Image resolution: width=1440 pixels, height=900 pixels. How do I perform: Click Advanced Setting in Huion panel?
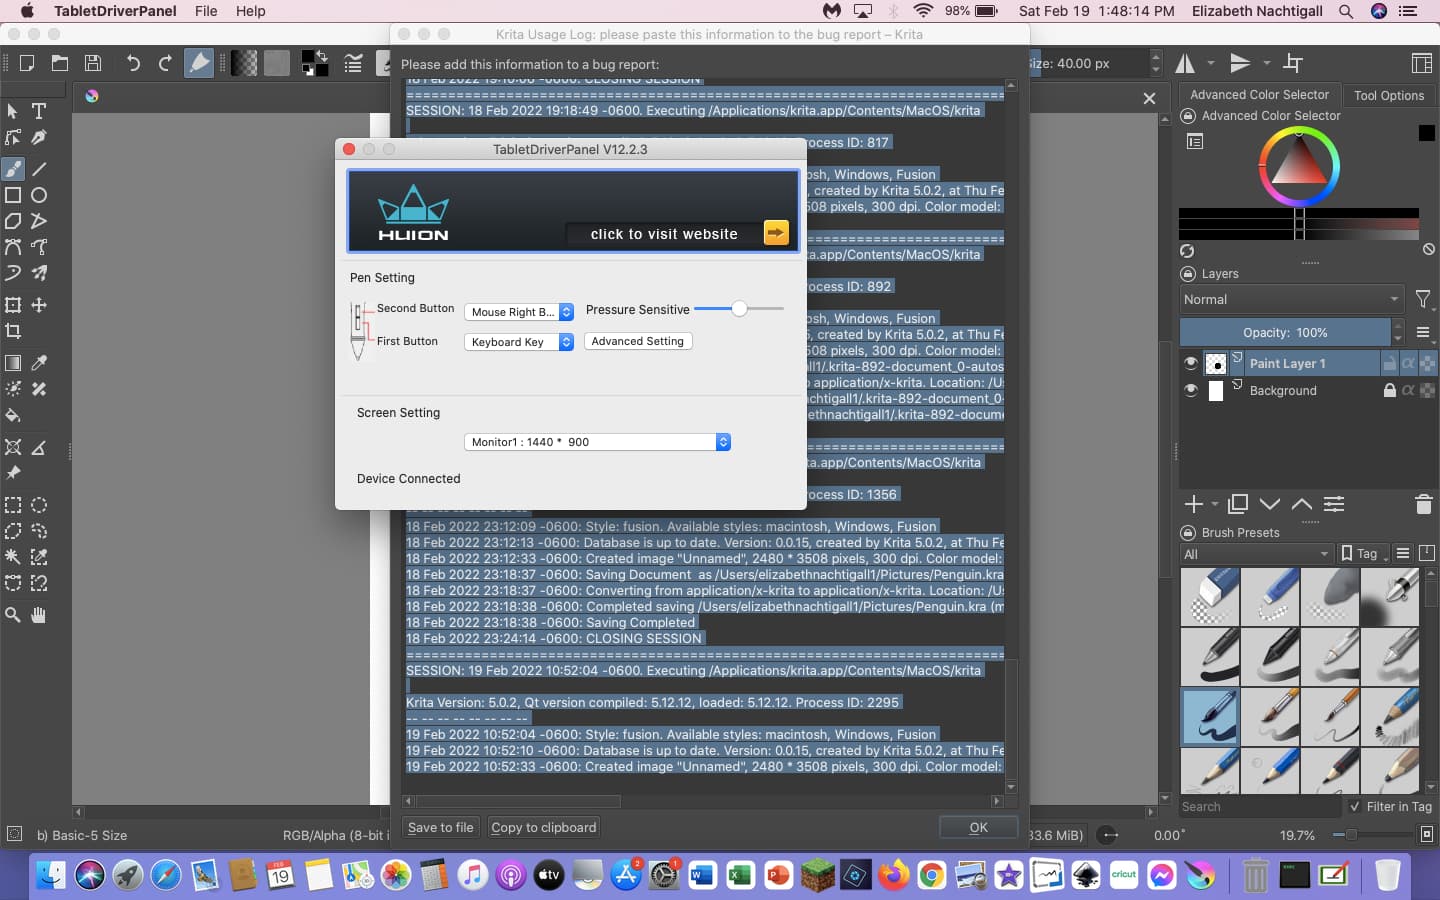click(x=638, y=341)
